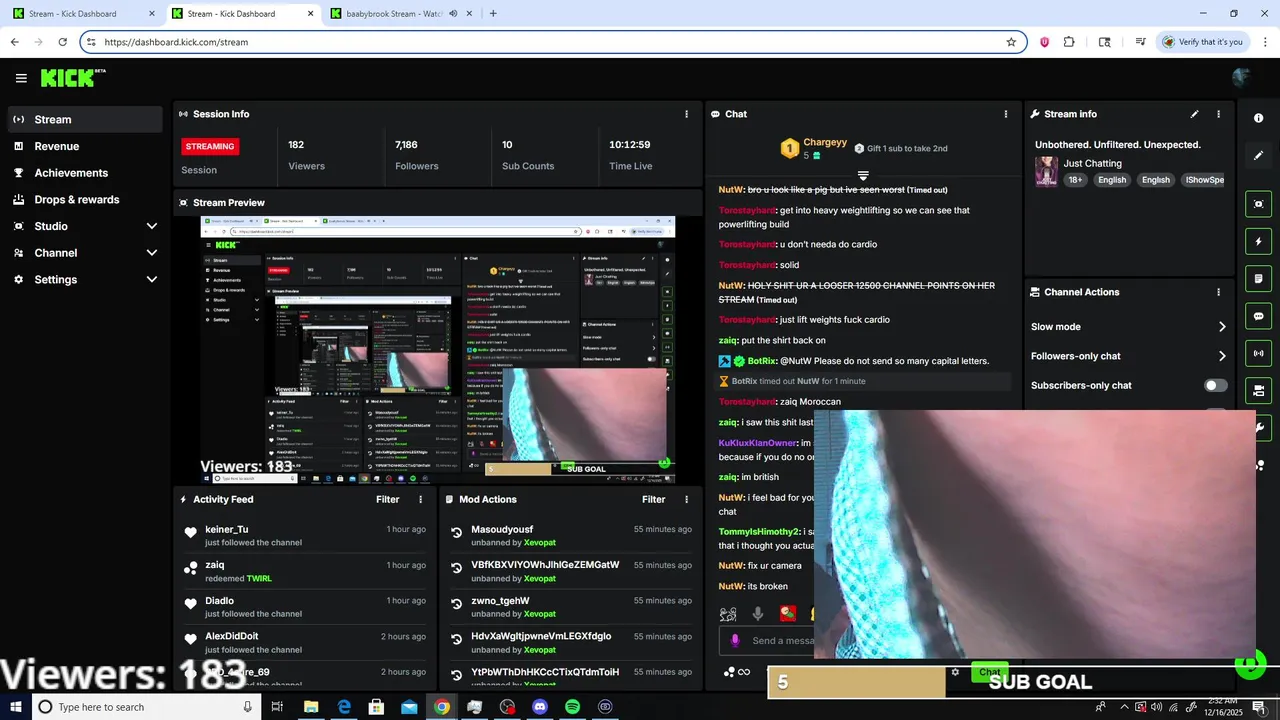
Task: Open Mod Actions three-dot options
Action: click(x=686, y=499)
